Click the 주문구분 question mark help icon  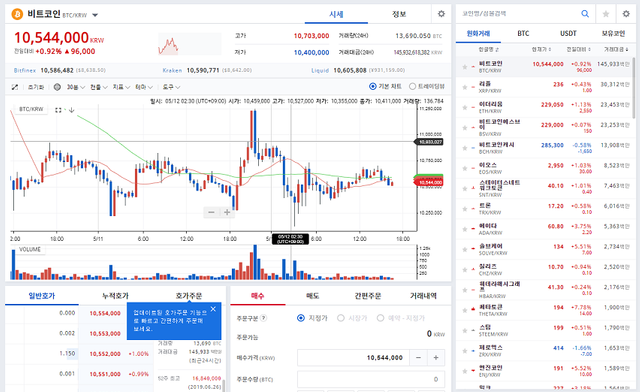pyautogui.click(x=264, y=318)
